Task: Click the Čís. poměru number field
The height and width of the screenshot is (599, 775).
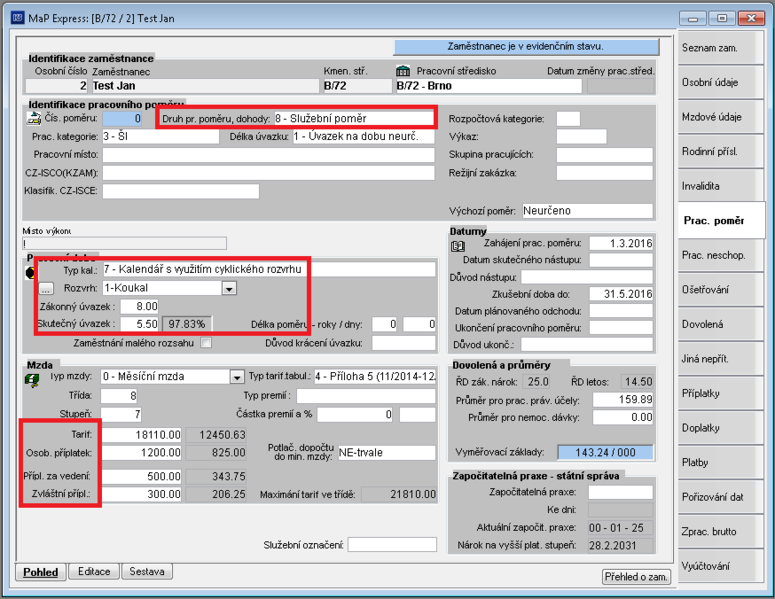Action: pos(122,119)
